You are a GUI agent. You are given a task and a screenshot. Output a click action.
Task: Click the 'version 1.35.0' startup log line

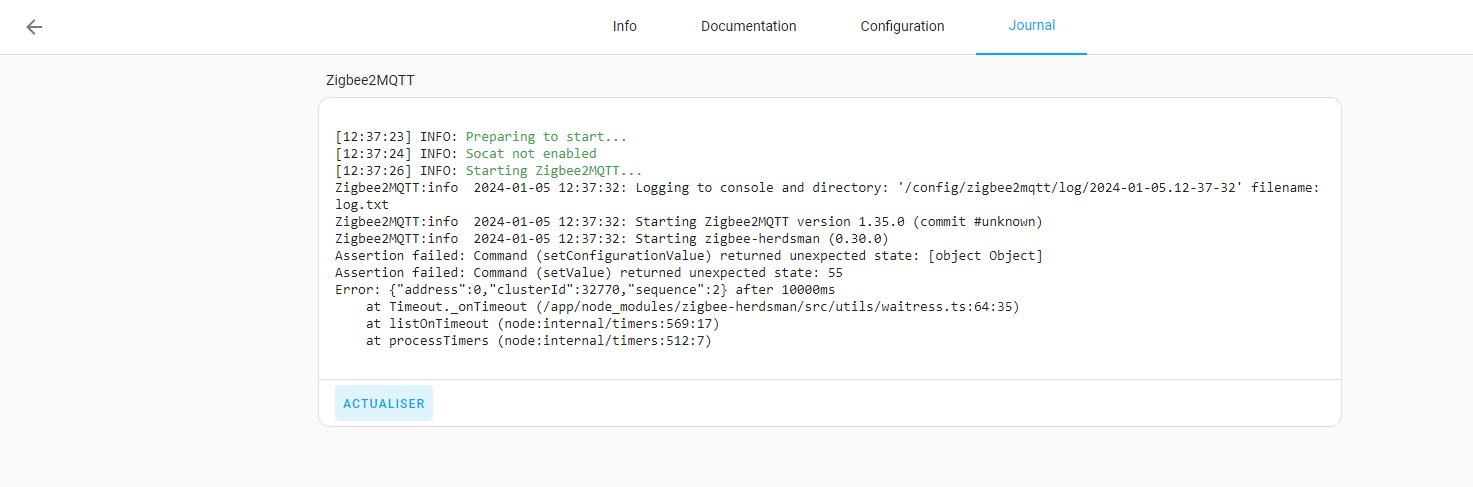(x=690, y=221)
